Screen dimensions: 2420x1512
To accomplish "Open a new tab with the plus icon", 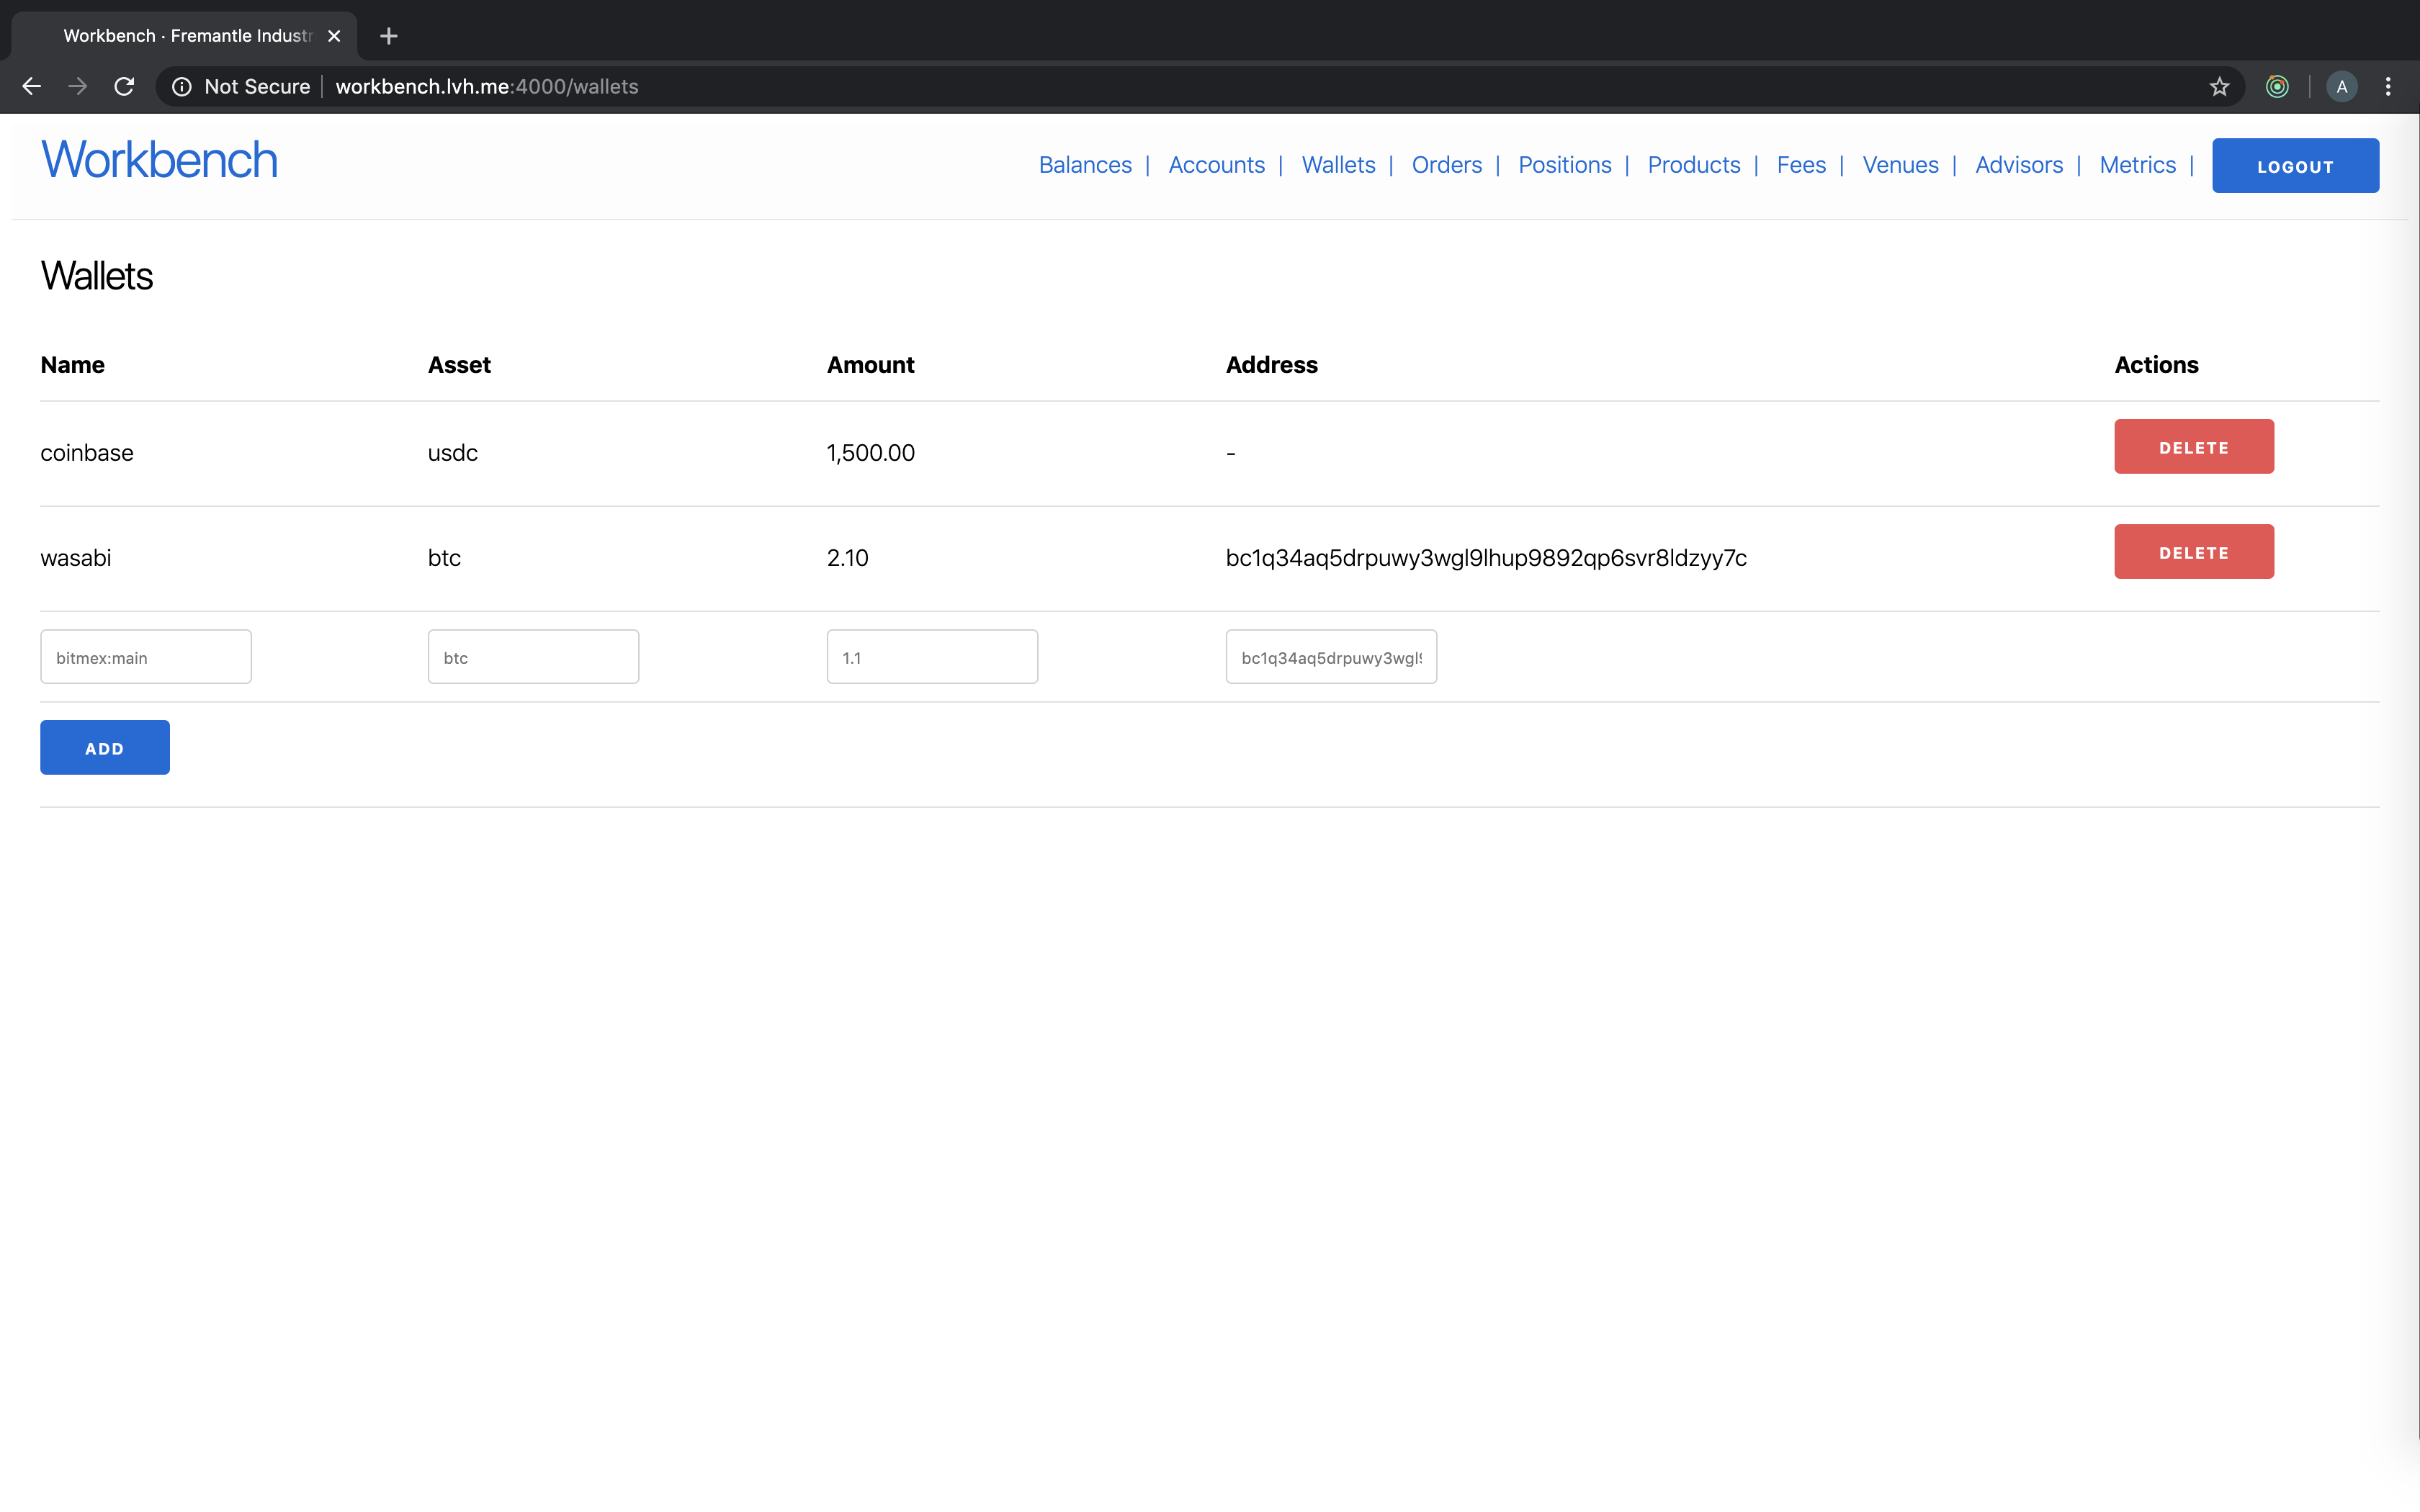I will [389, 36].
